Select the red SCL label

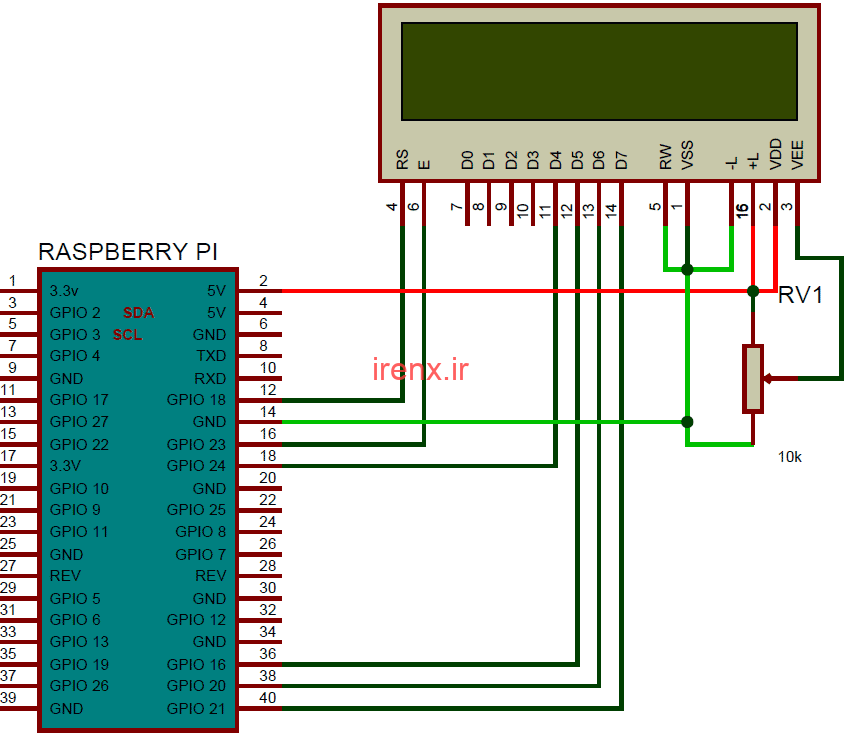(127, 335)
